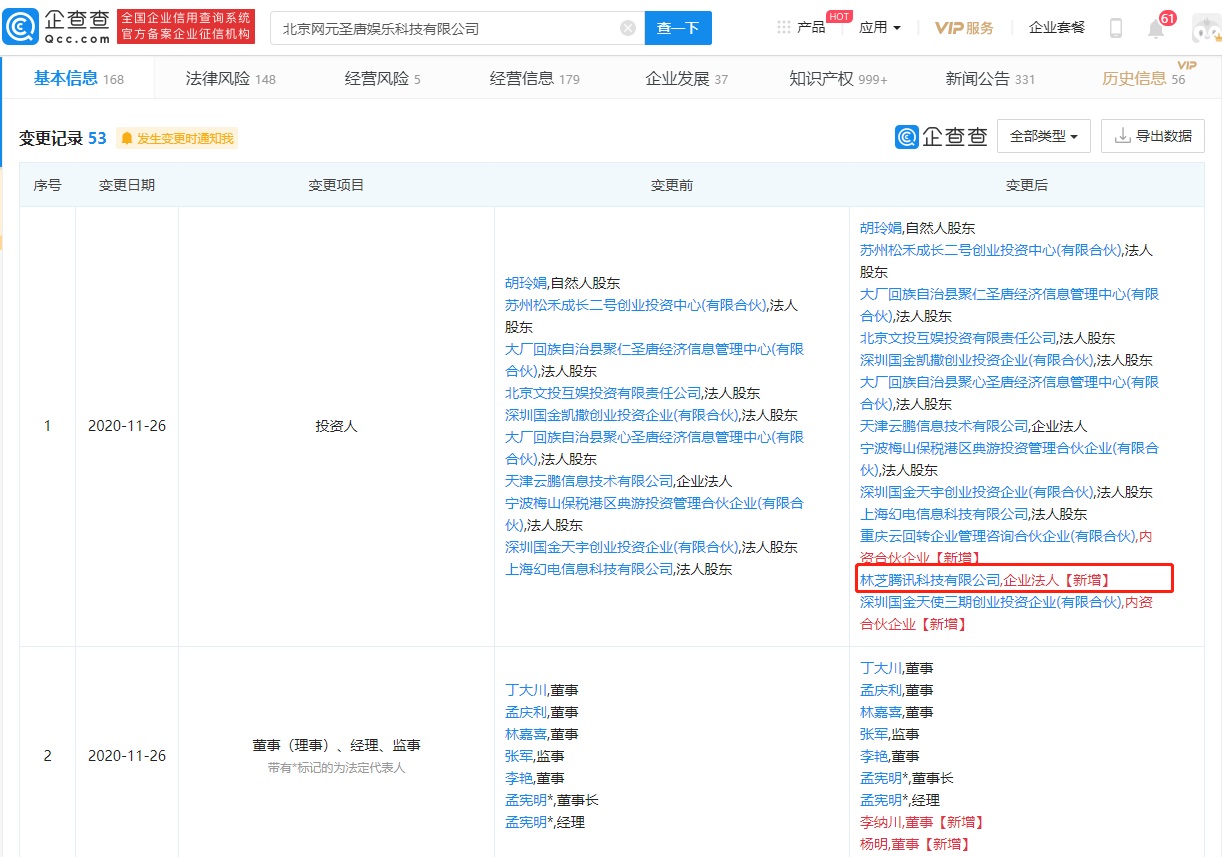The image size is (1222, 857).
Task: Open the 全部类型 filter dropdown
Action: [x=1043, y=136]
